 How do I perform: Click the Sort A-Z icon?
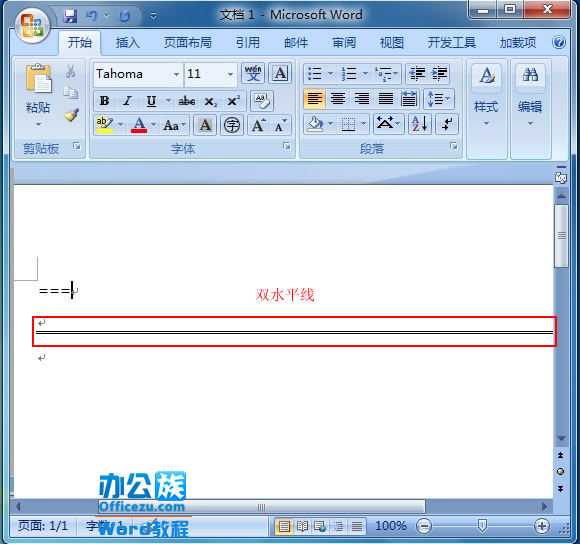click(x=420, y=124)
